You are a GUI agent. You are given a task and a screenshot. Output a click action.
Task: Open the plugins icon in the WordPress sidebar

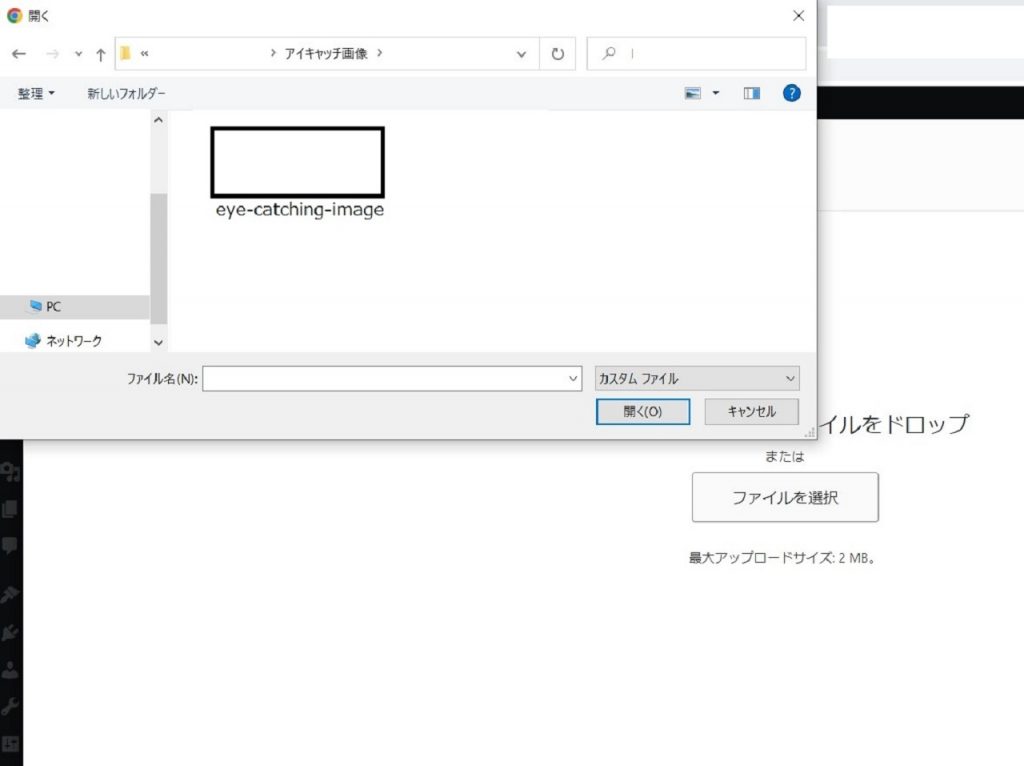point(10,632)
